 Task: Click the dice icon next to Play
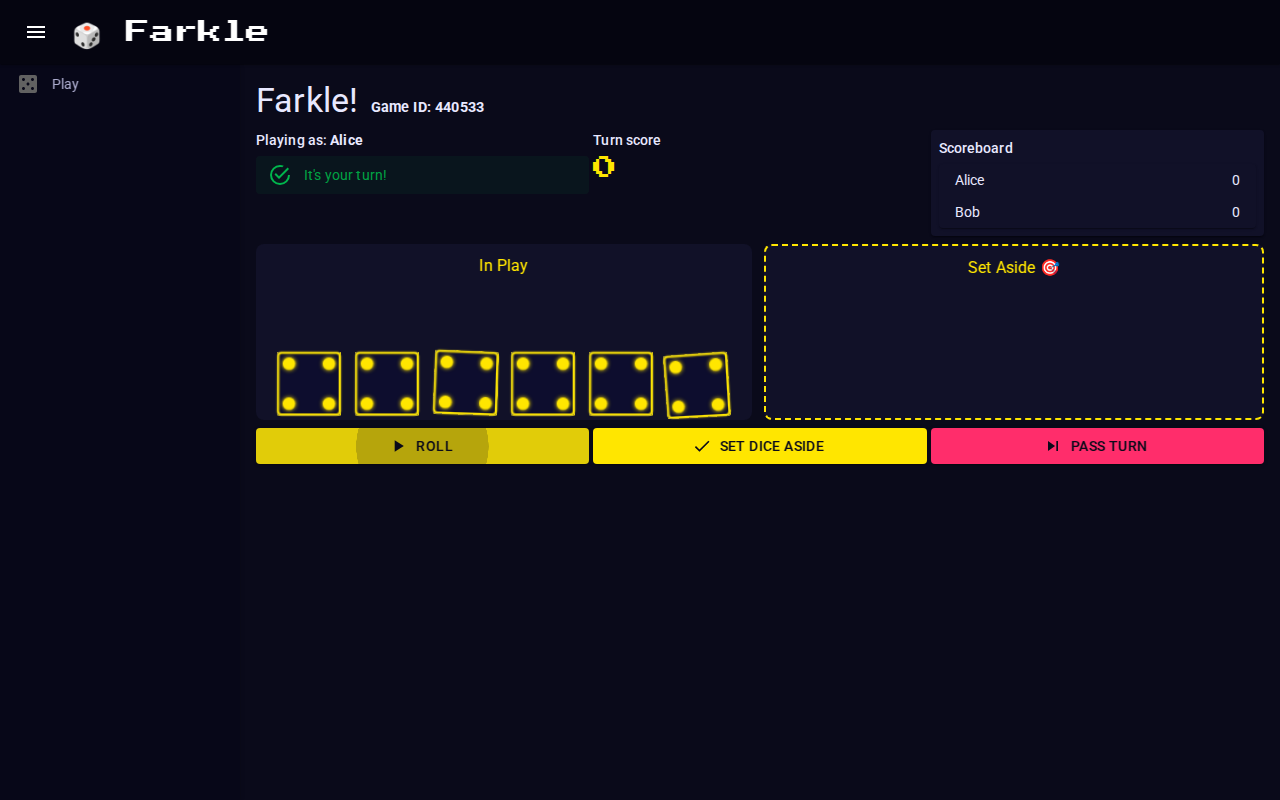coord(28,84)
